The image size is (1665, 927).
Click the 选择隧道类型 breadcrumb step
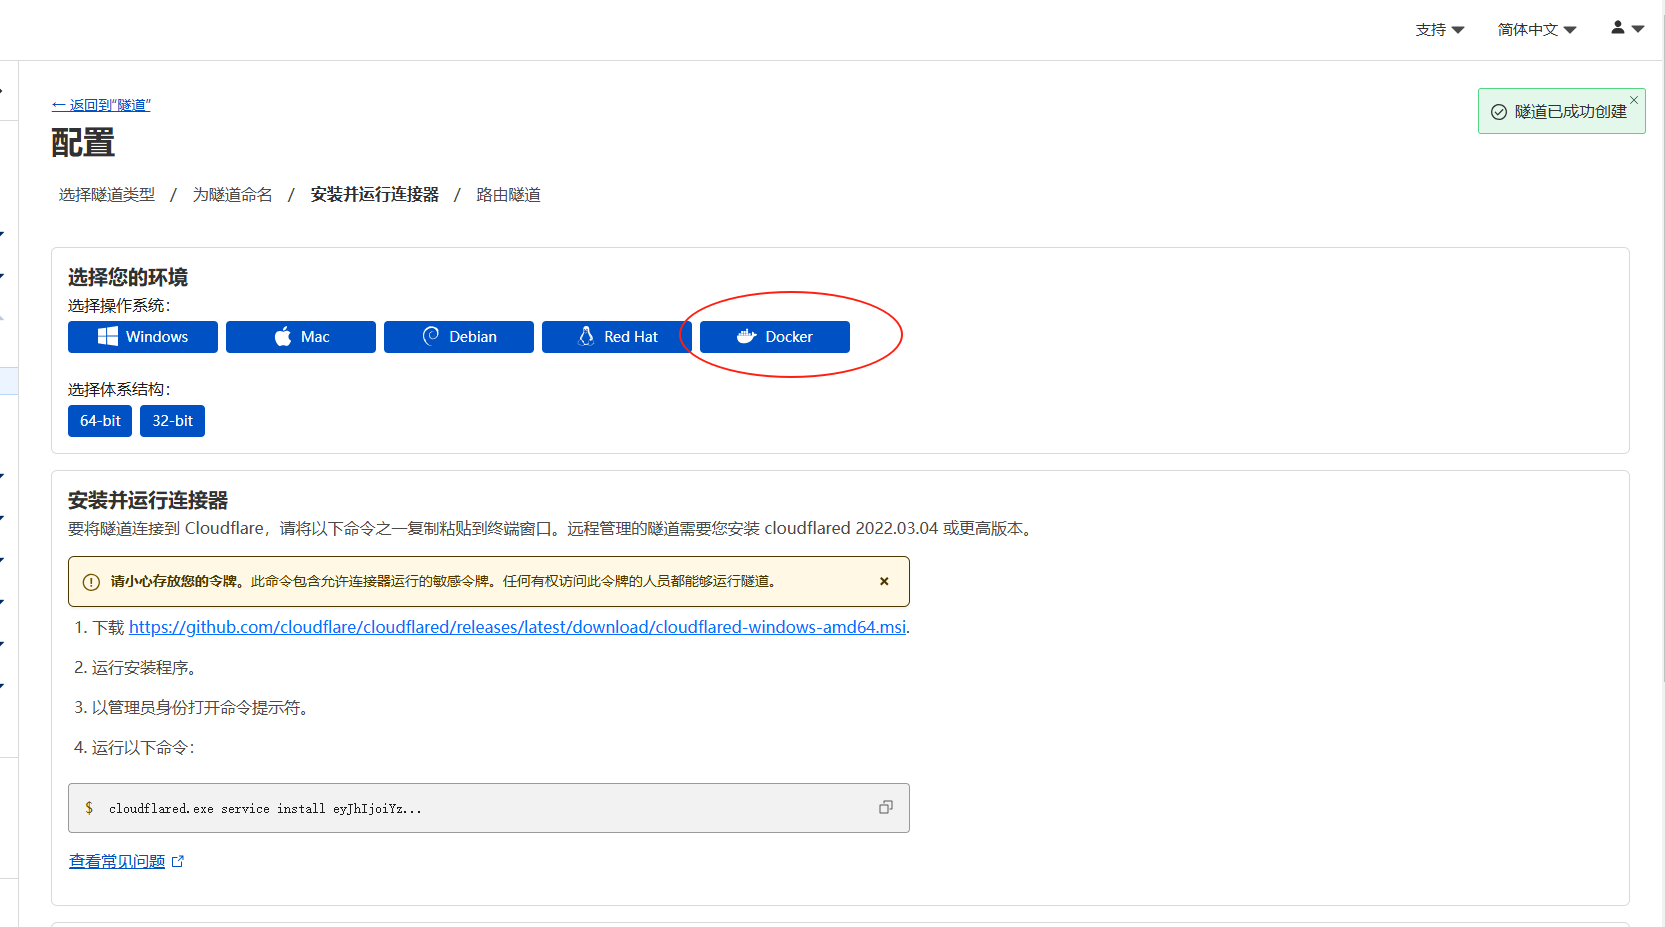coord(107,195)
